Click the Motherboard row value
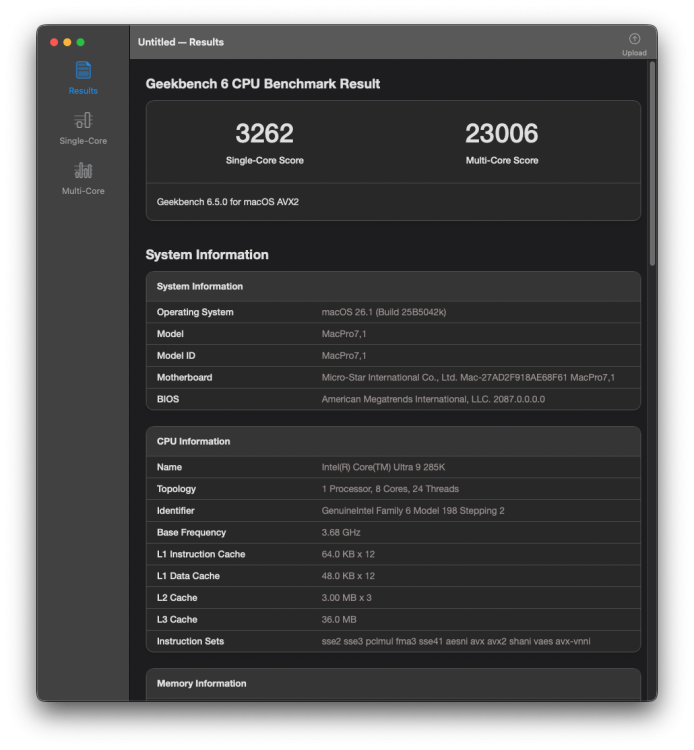Viewport: 694px width, 750px height. click(x=468, y=377)
